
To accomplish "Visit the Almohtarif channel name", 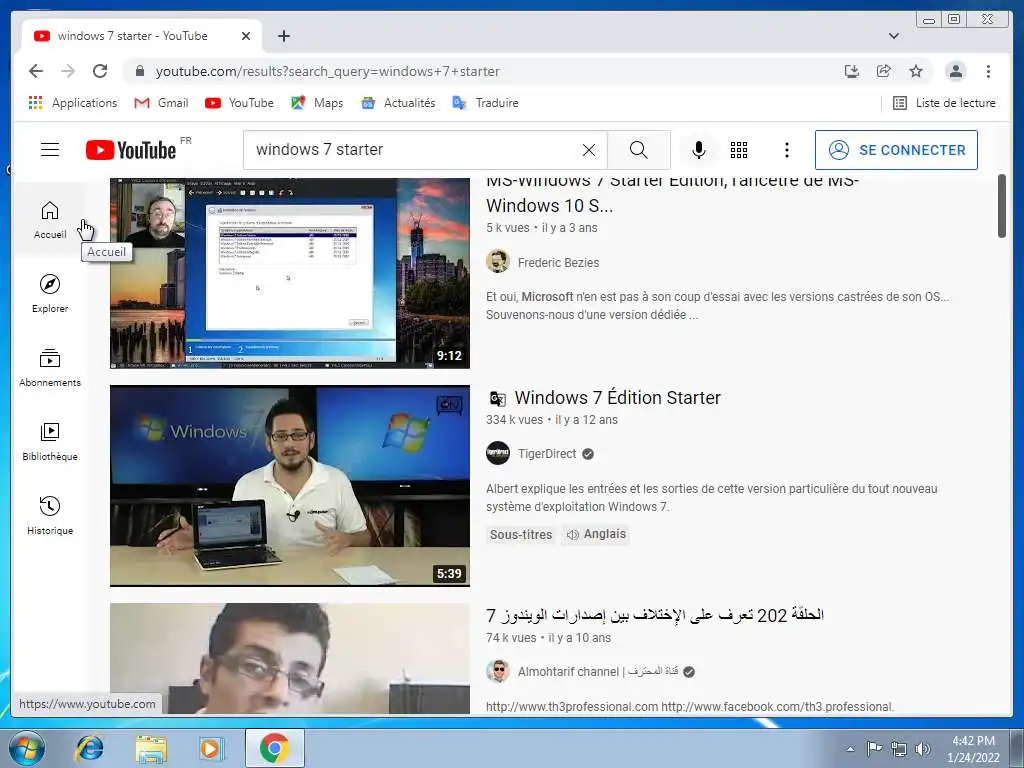I will (598, 671).
